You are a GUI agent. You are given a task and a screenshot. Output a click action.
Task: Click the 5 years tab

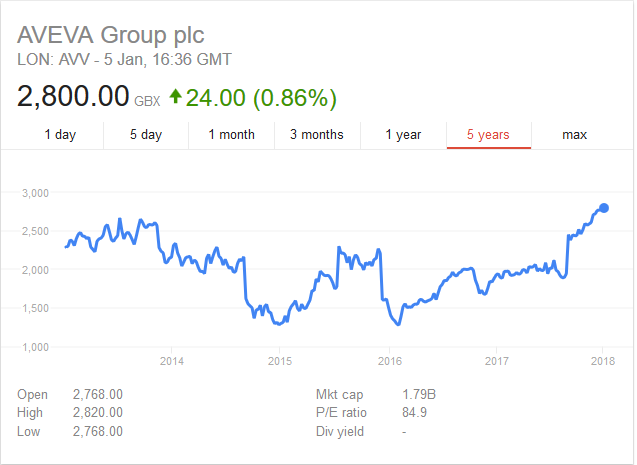pos(489,134)
